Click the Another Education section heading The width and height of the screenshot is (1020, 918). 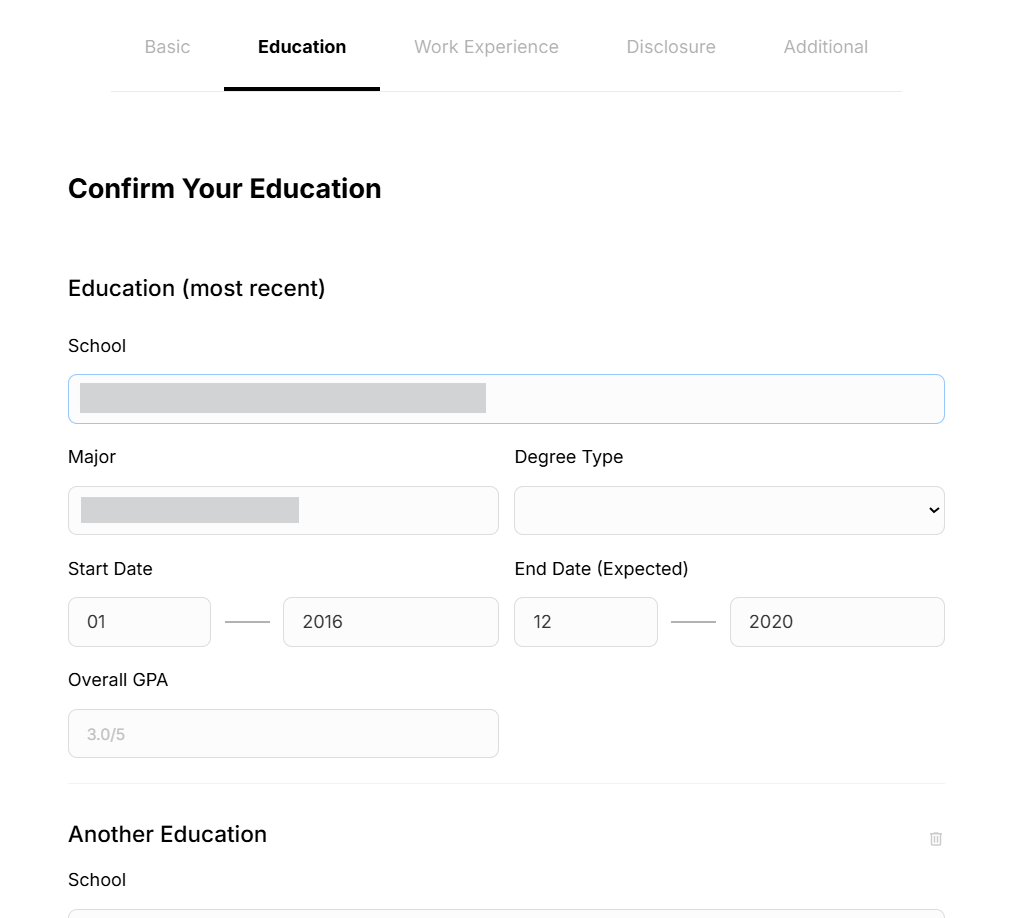coord(167,834)
